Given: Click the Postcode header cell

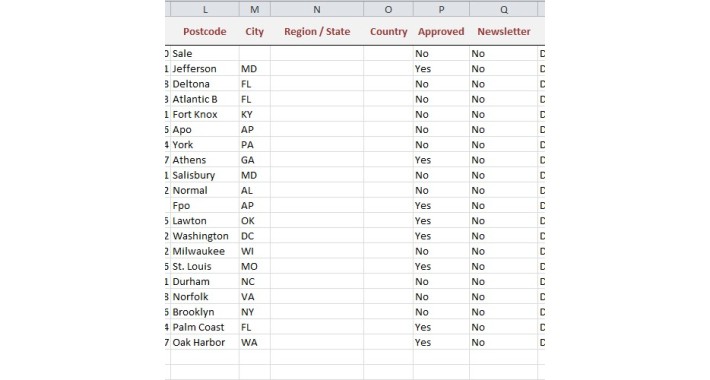Looking at the screenshot, I should tap(205, 31).
